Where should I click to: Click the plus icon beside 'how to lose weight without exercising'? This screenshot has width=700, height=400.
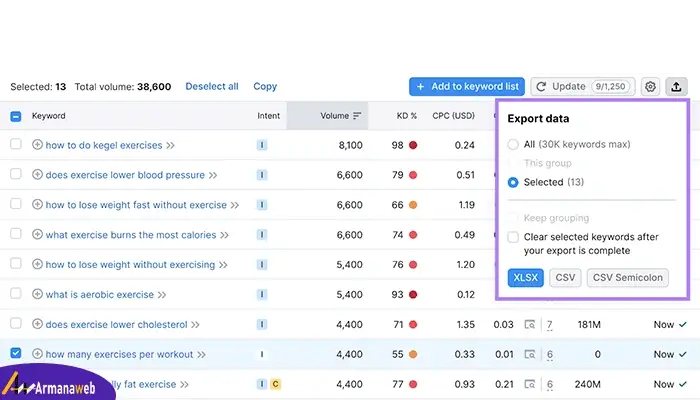38,264
